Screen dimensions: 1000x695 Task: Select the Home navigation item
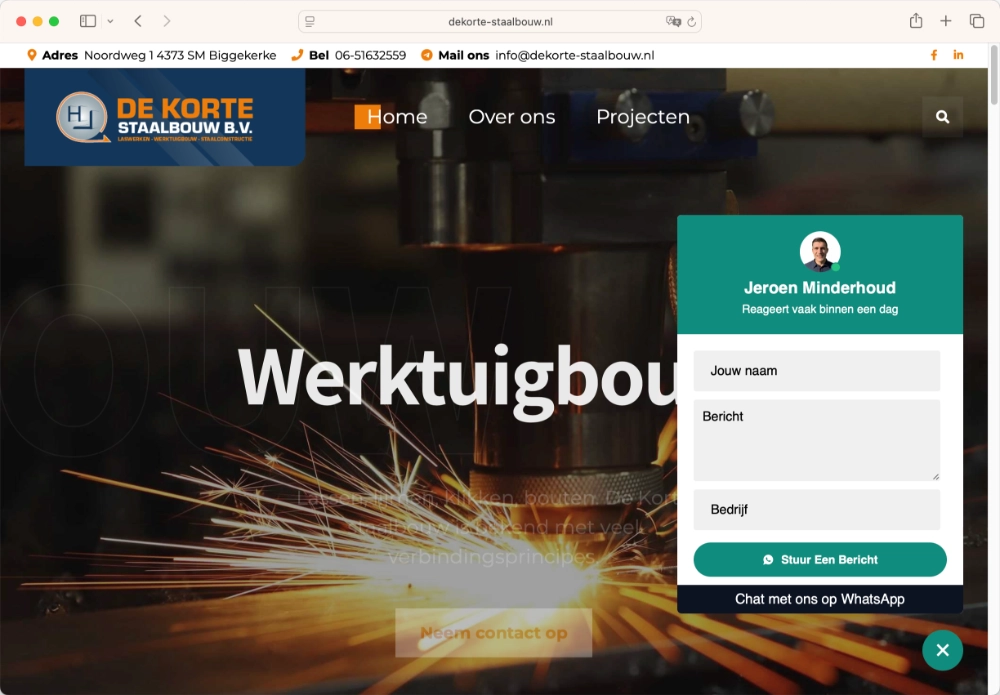[395, 116]
